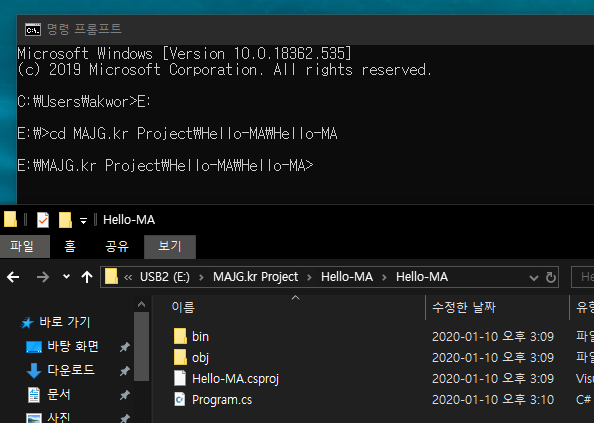Click the navigation pane scrollbar thumb
This screenshot has height=423, width=594.
[141, 346]
